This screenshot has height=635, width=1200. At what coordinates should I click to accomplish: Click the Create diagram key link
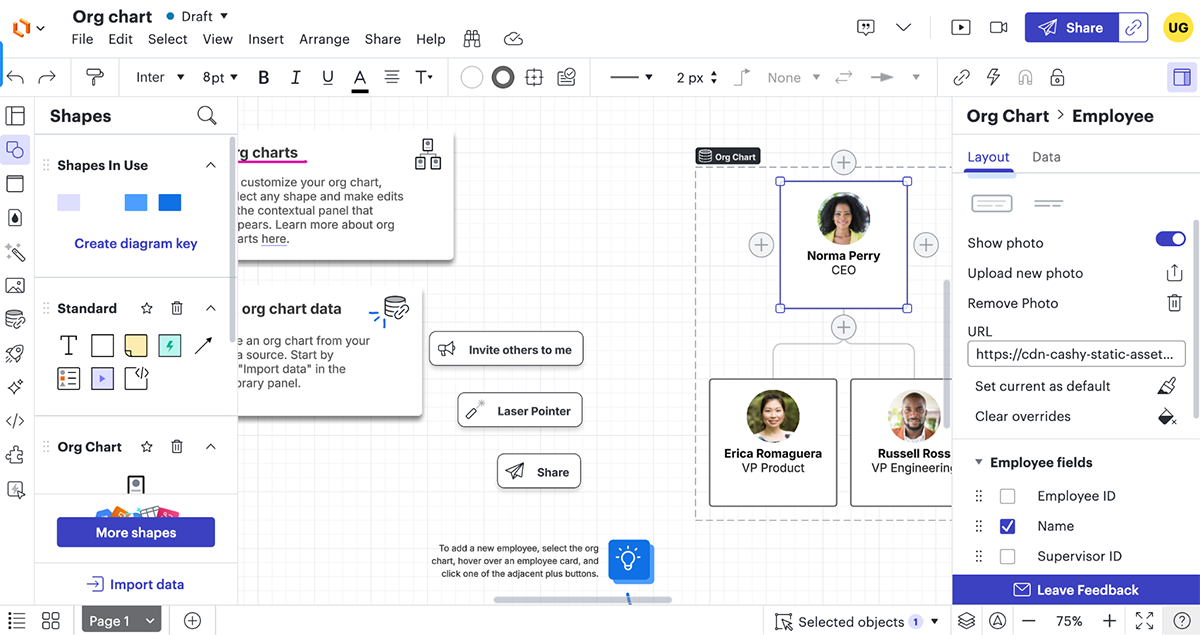[136, 243]
